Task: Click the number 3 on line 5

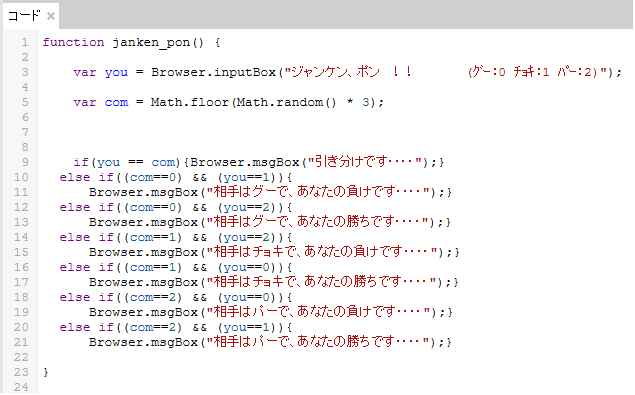Action: [x=366, y=102]
